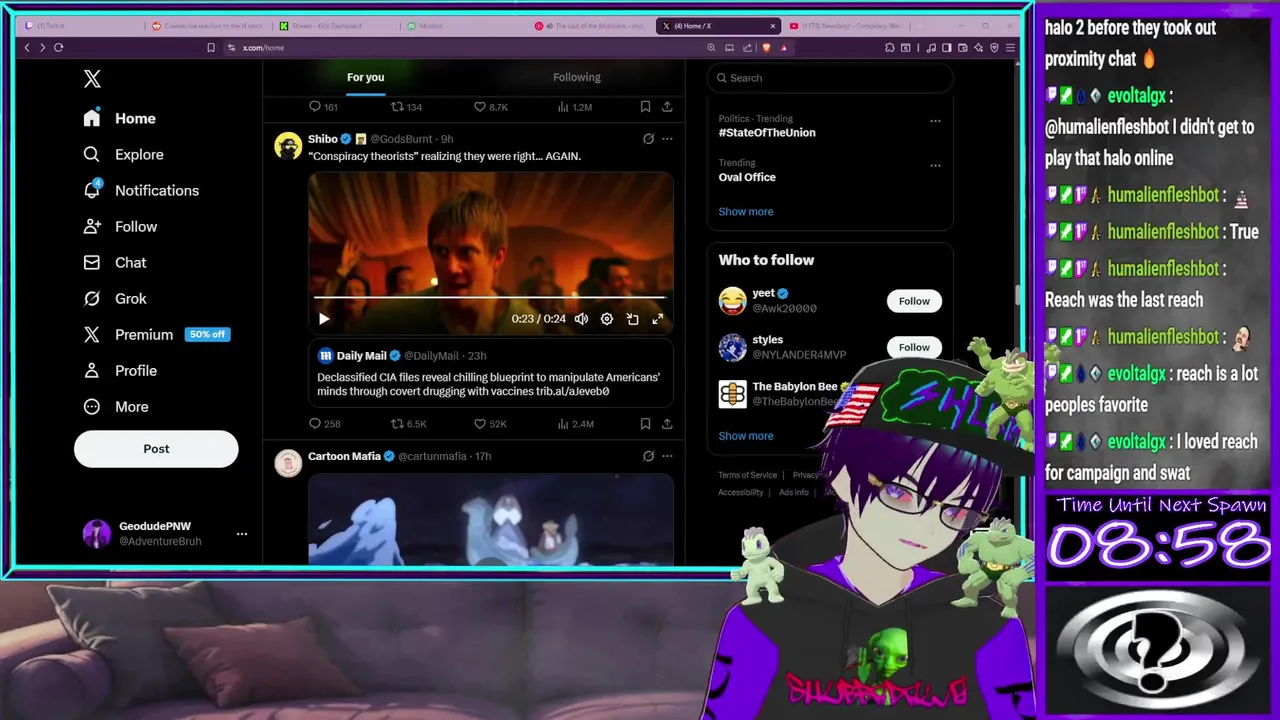Viewport: 1280px width, 720px height.
Task: Bookmark Shibo's post
Action: coord(645,424)
